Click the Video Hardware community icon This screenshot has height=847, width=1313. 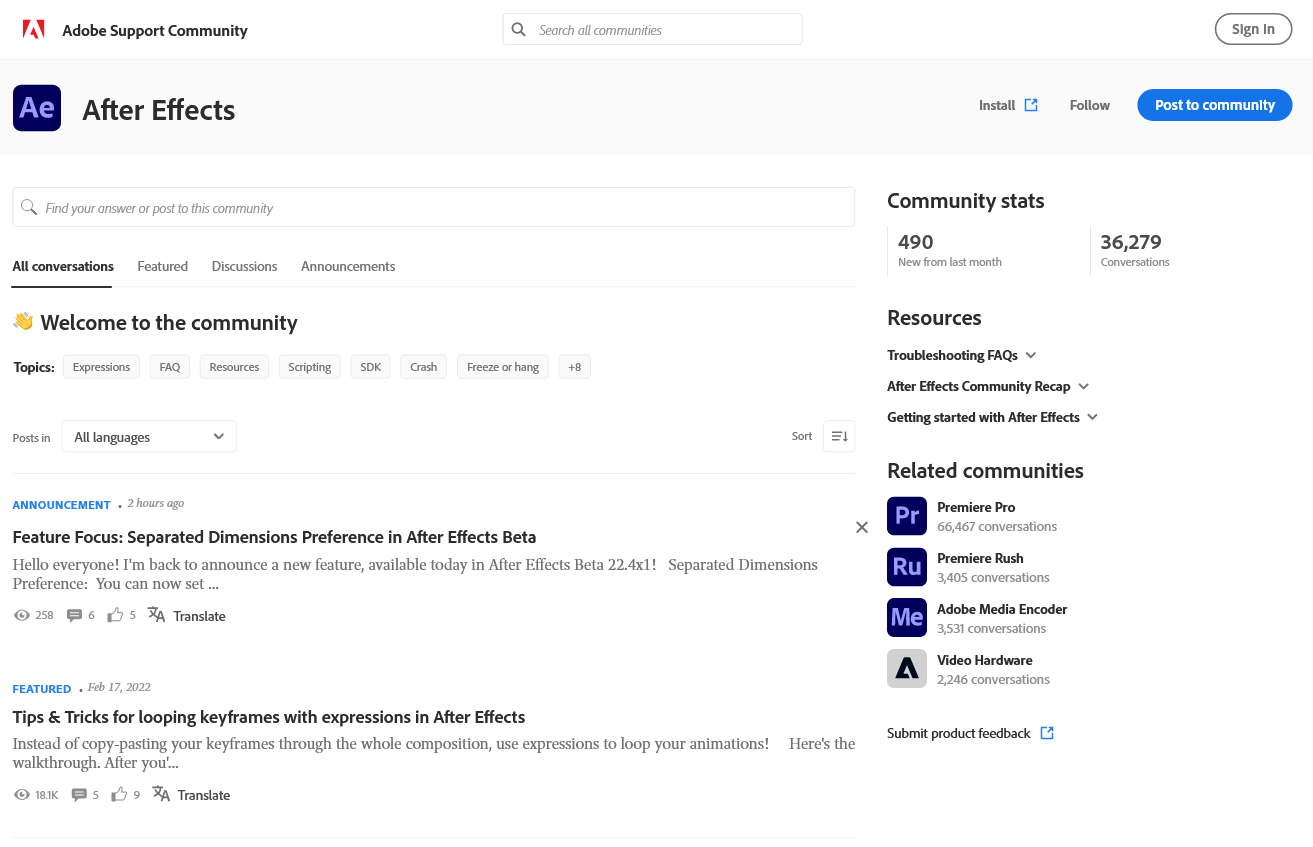pos(906,668)
